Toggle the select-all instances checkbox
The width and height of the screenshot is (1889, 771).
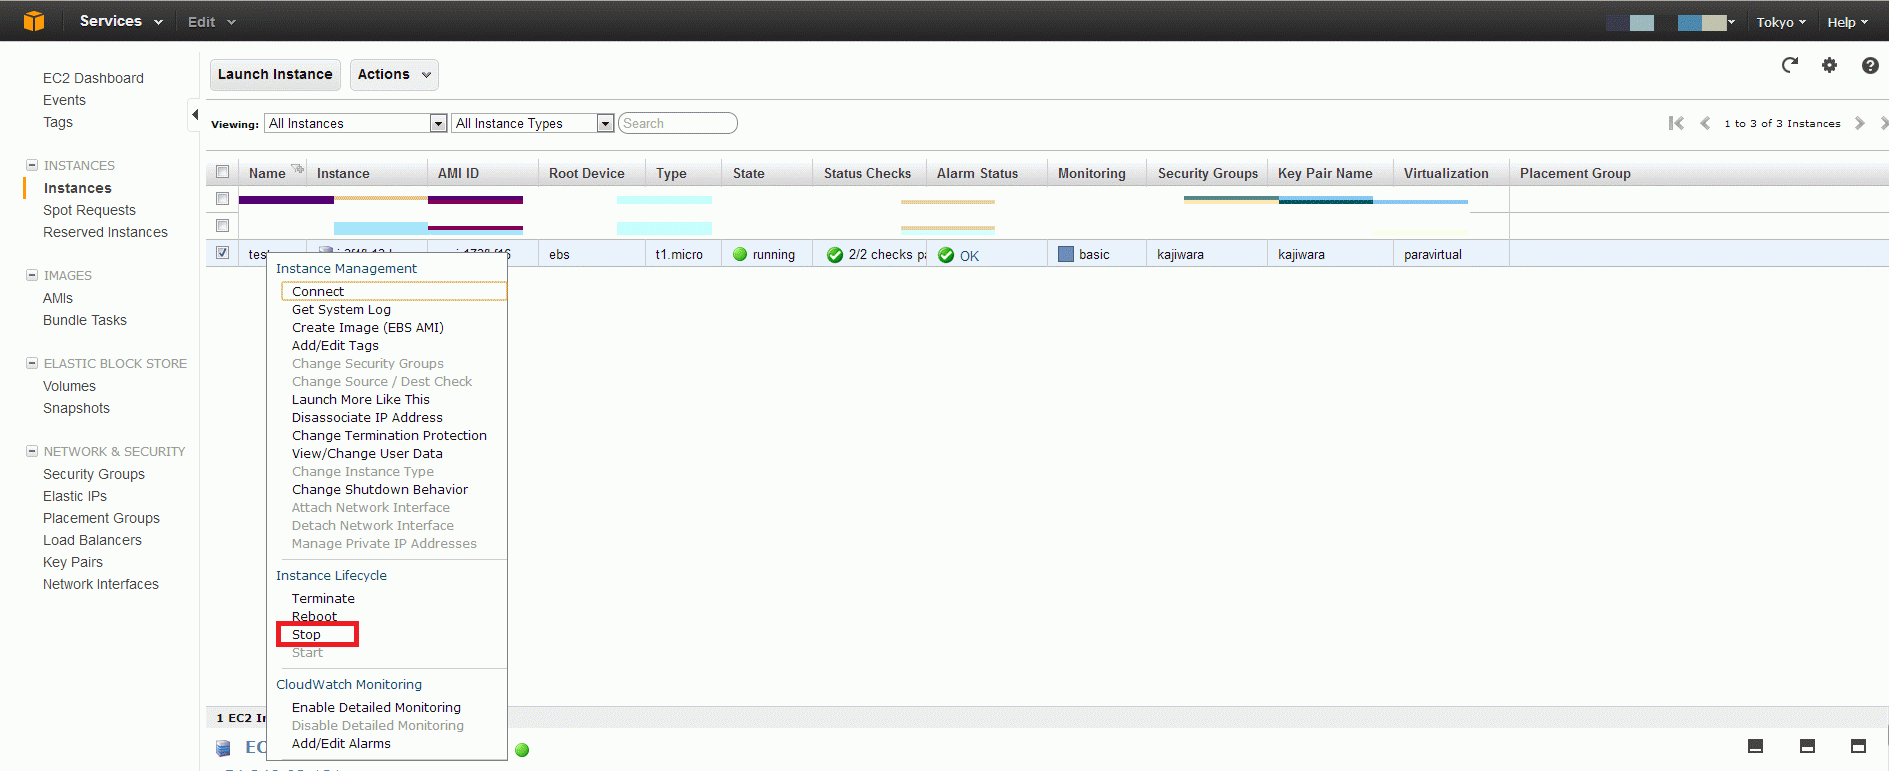(x=222, y=172)
